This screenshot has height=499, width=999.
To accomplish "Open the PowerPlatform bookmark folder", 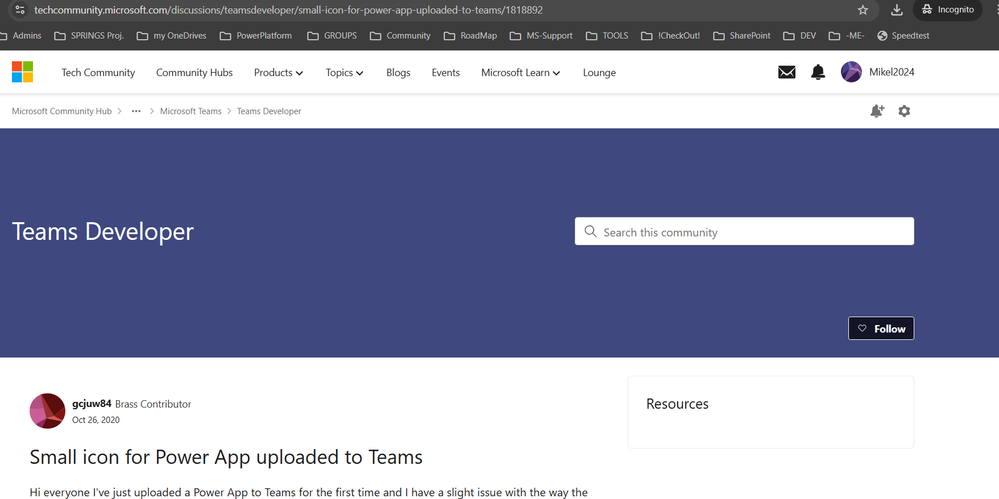I will point(255,36).
